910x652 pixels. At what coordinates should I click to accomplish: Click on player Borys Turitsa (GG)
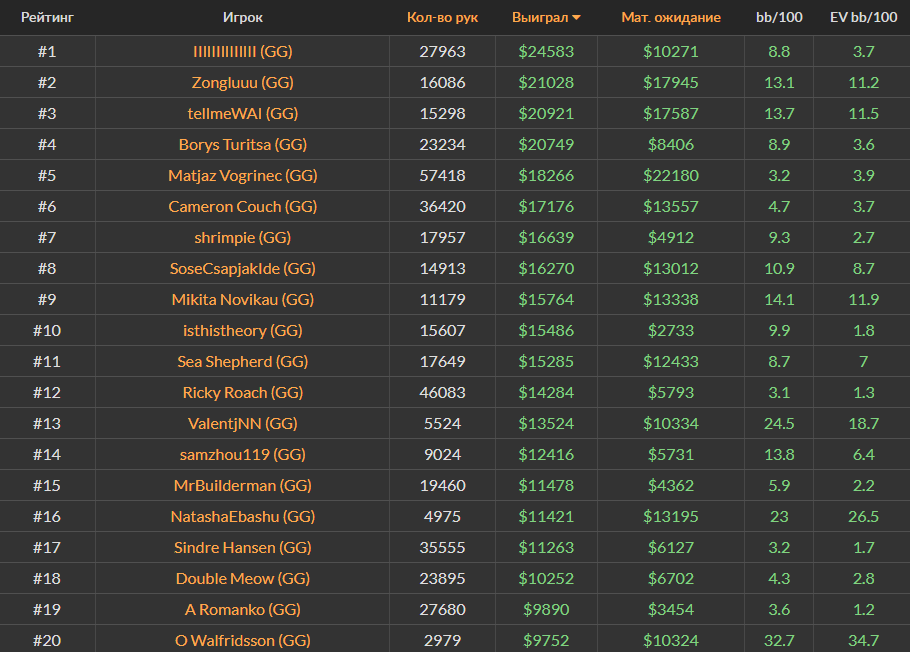pos(243,145)
